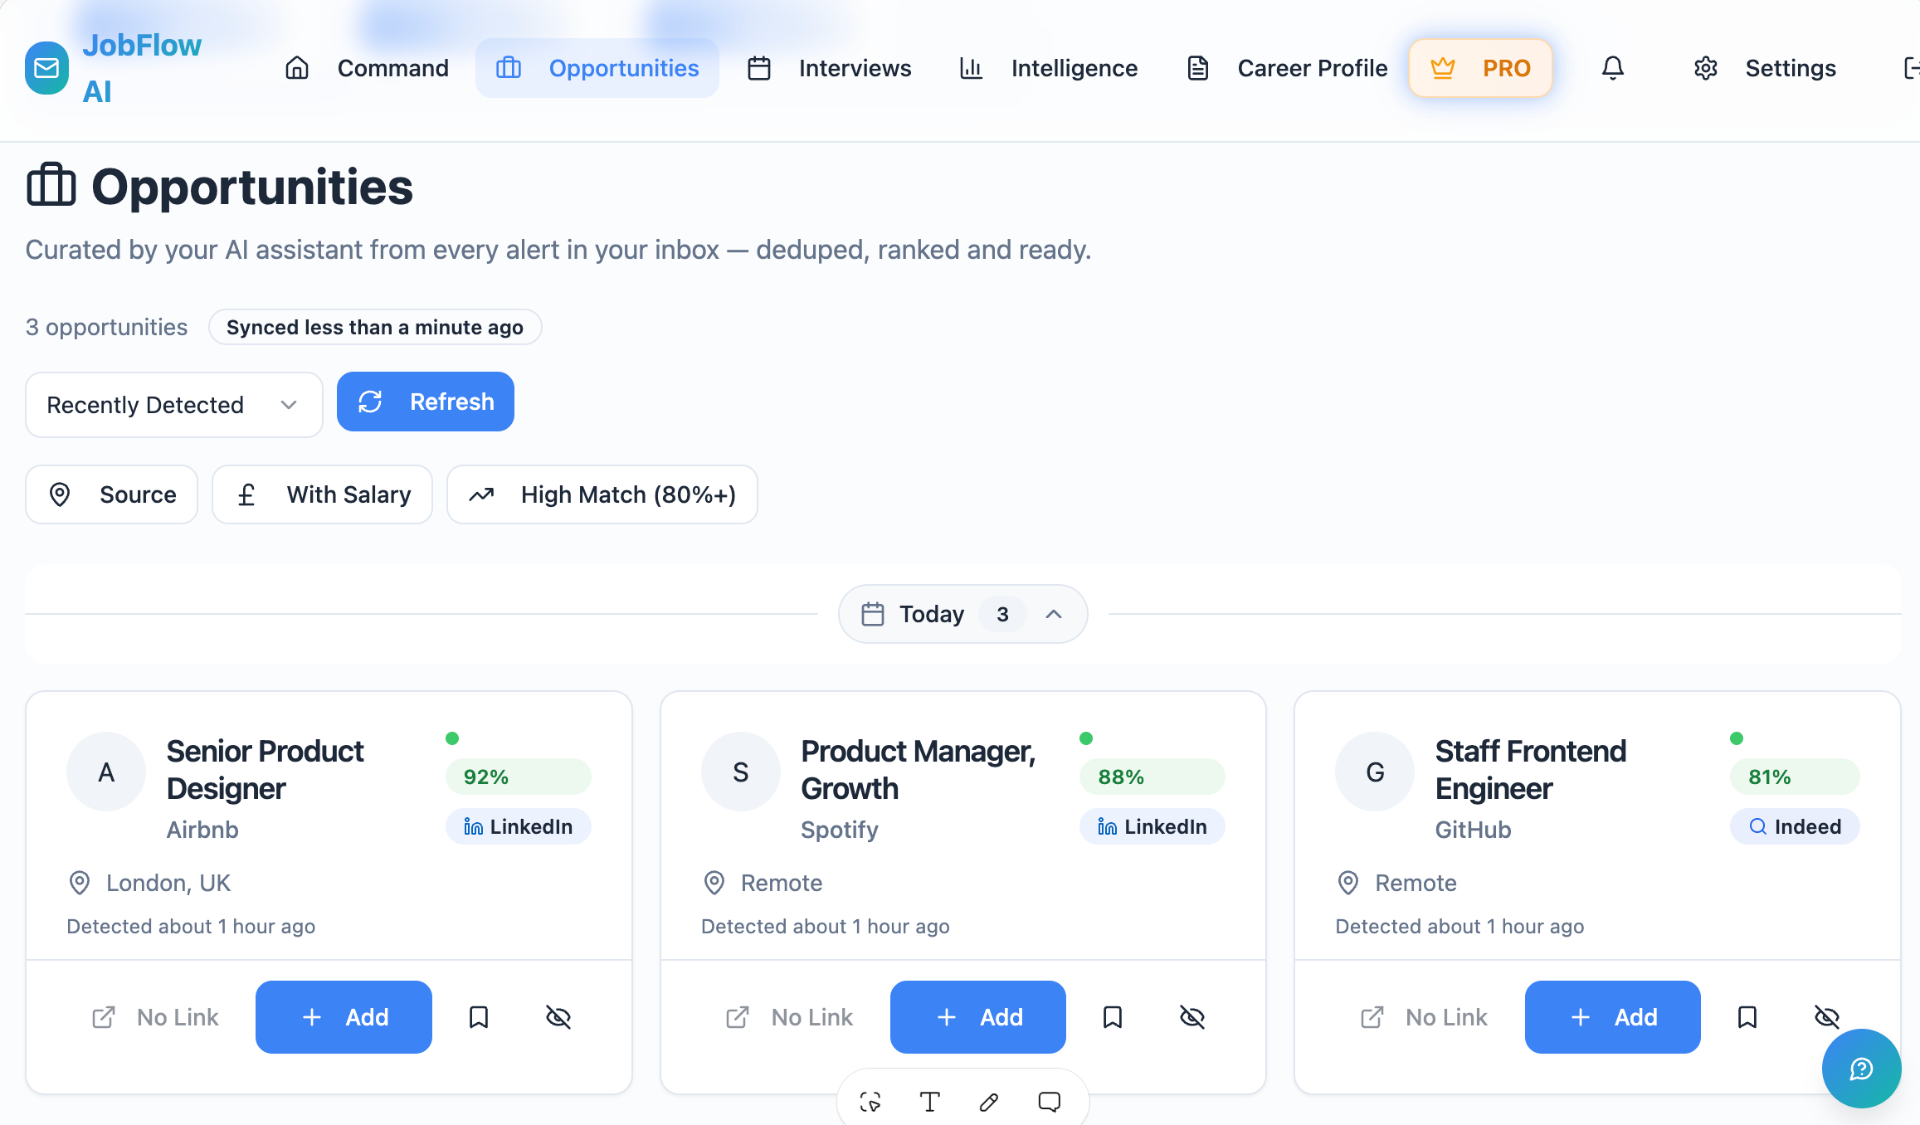Bookmark the Airbnb Senior Product Designer job
1920x1125 pixels.
point(479,1017)
